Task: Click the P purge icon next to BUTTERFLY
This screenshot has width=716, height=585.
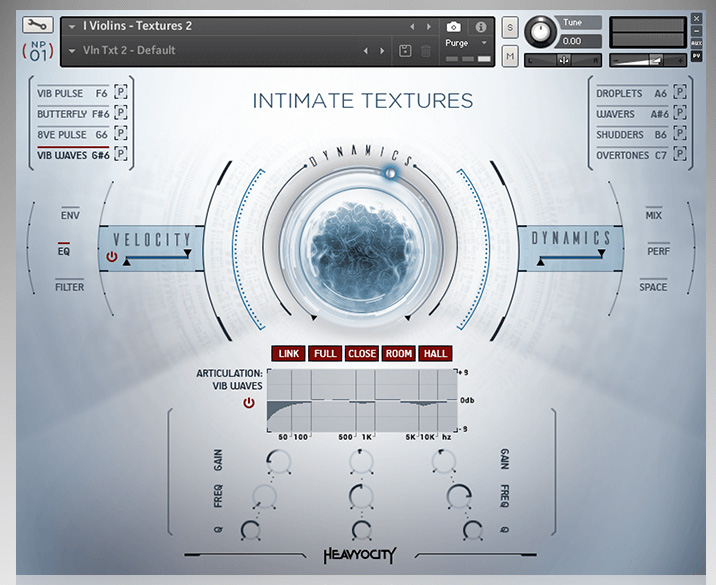Action: 121,112
